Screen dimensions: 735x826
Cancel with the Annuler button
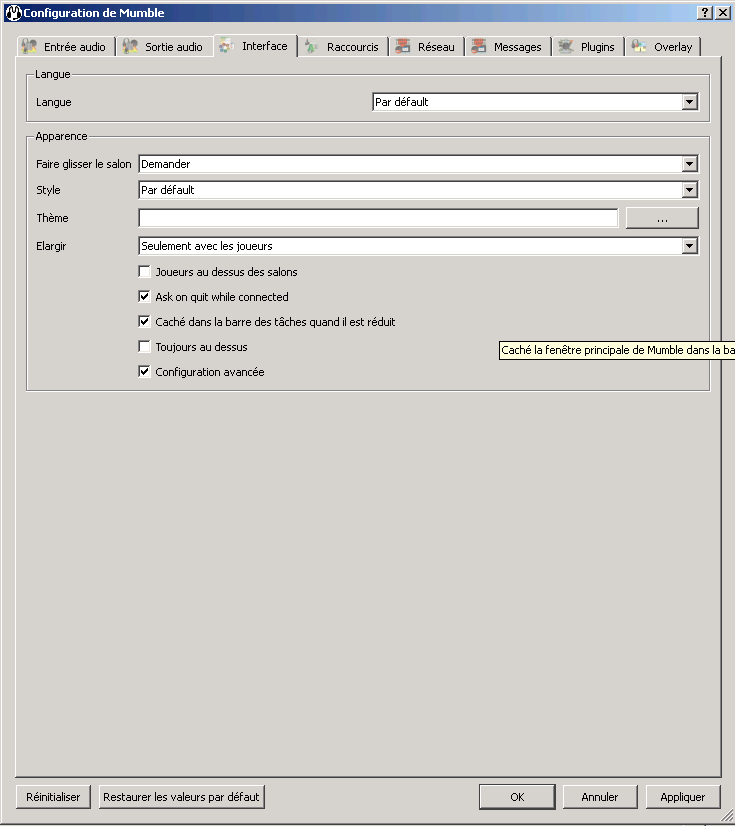point(600,797)
